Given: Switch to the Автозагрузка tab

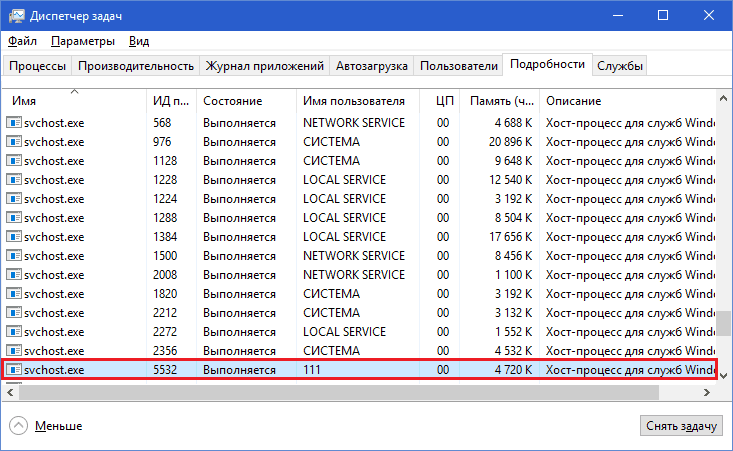Looking at the screenshot, I should pyautogui.click(x=372, y=66).
